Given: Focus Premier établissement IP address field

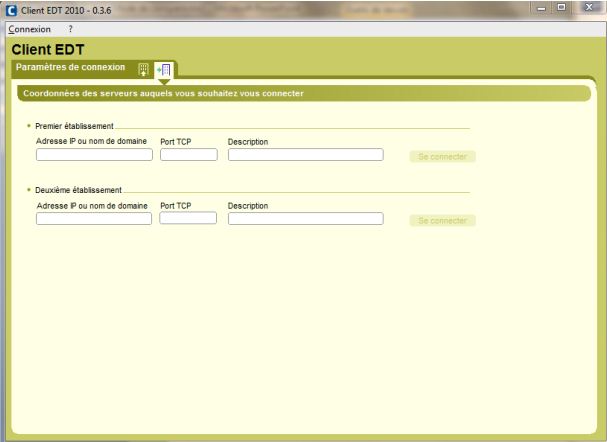Looking at the screenshot, I should pyautogui.click(x=94, y=155).
